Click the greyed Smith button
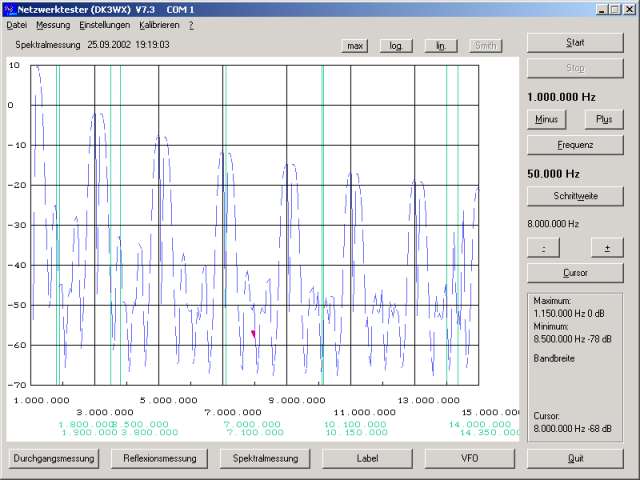This screenshot has width=640, height=480. (x=485, y=46)
